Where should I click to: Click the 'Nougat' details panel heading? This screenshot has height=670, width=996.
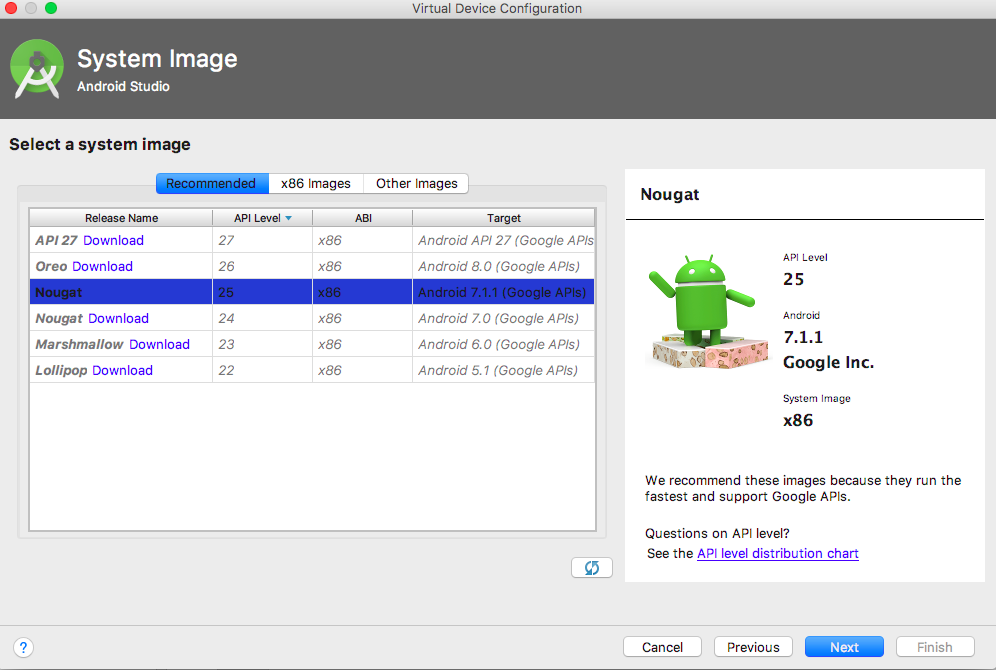click(x=670, y=194)
